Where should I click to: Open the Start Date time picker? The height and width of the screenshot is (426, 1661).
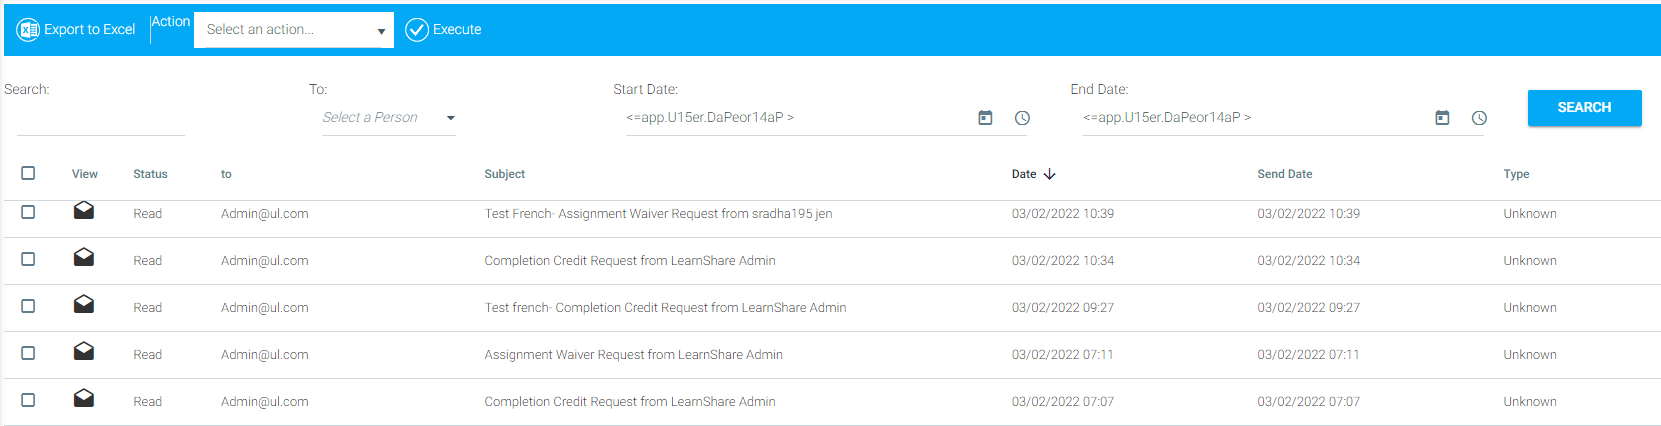coord(1022,118)
